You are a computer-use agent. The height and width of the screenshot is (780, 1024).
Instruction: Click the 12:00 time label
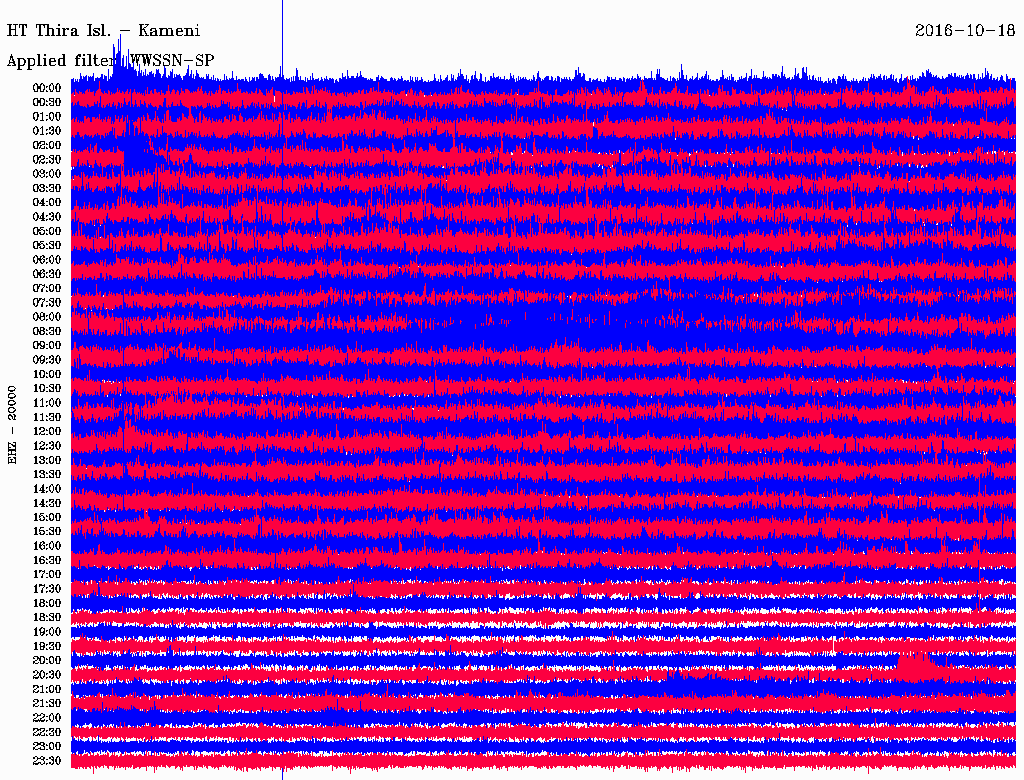click(47, 432)
